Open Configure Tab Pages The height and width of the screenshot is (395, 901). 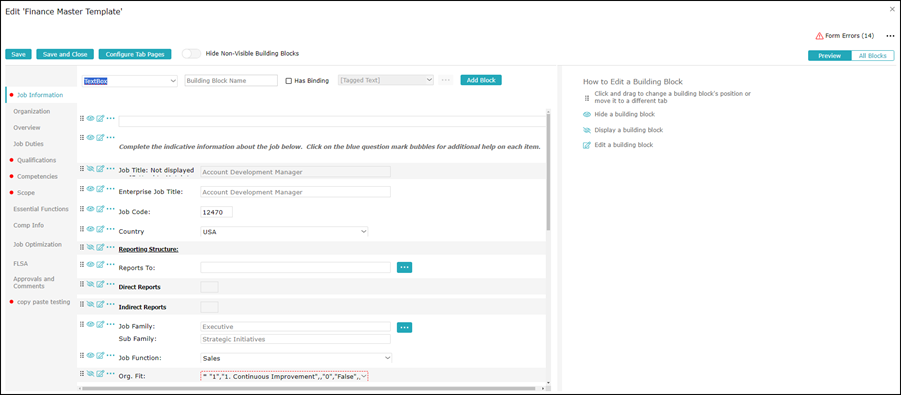tap(135, 54)
